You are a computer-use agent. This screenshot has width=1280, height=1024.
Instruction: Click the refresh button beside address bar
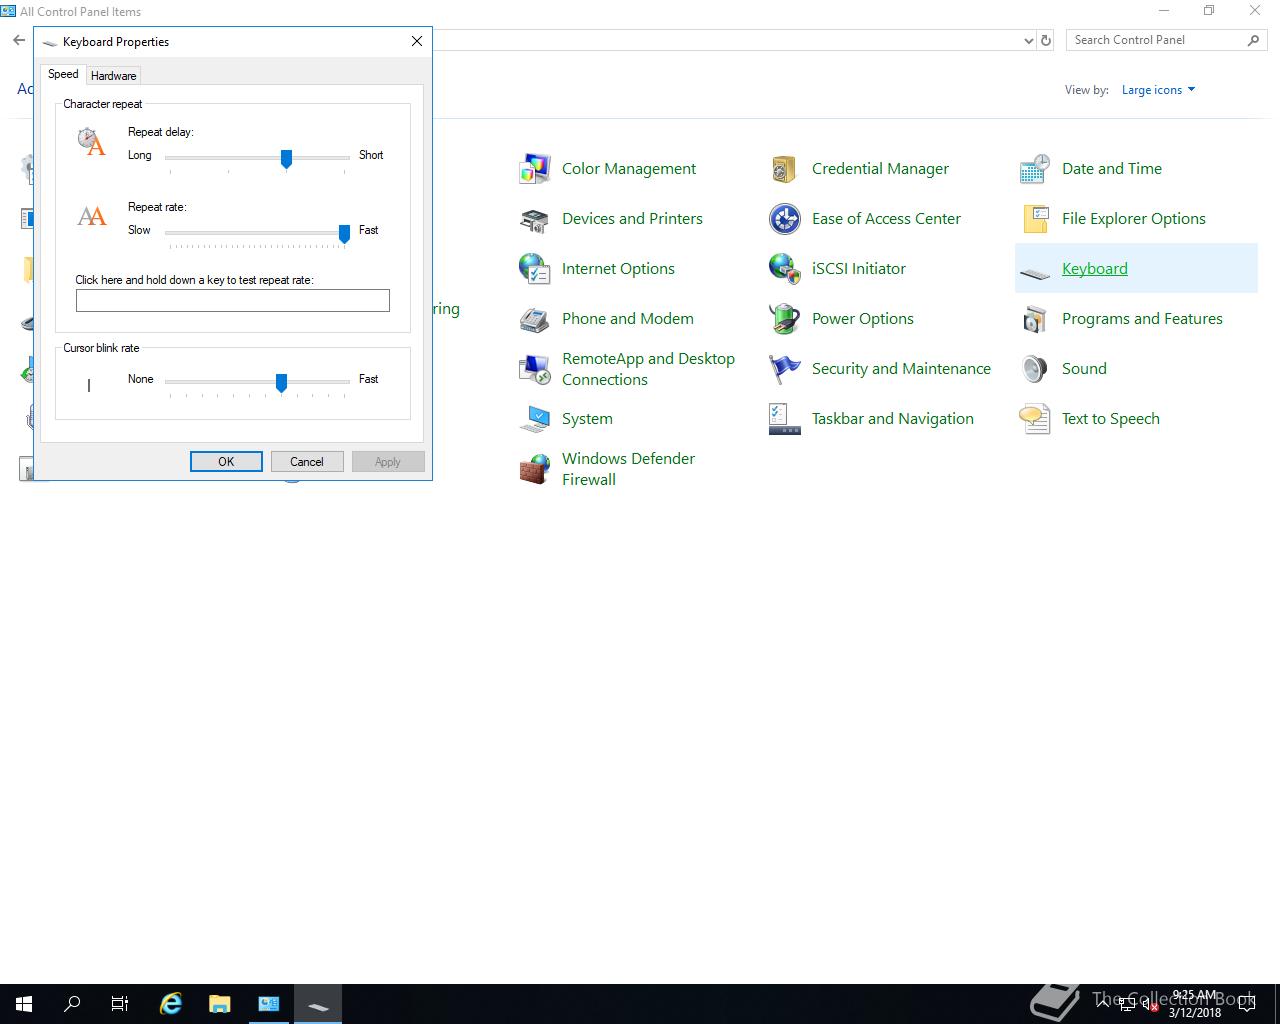(1046, 40)
